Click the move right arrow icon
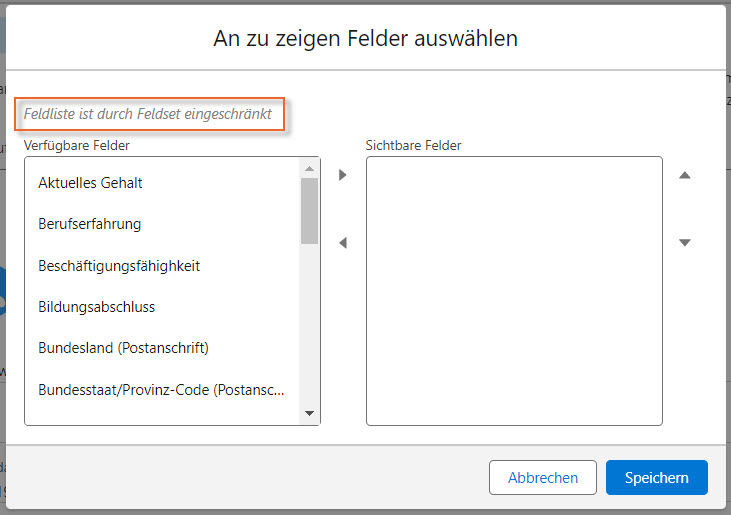 click(343, 175)
